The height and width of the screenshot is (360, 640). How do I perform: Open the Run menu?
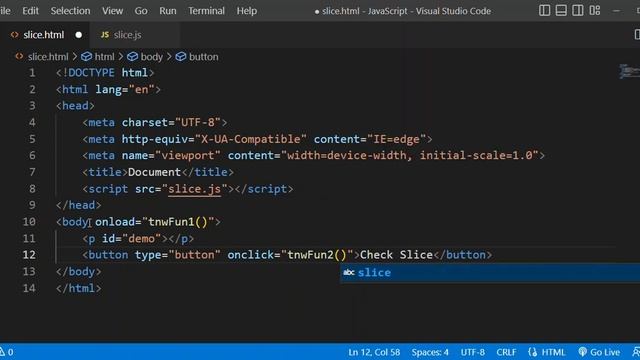click(168, 11)
